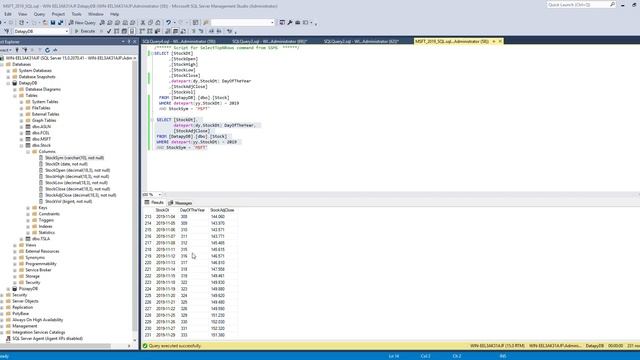This screenshot has width=640, height=360.
Task: Switch to the SQLQuery4.sql tab
Action: click(179, 42)
